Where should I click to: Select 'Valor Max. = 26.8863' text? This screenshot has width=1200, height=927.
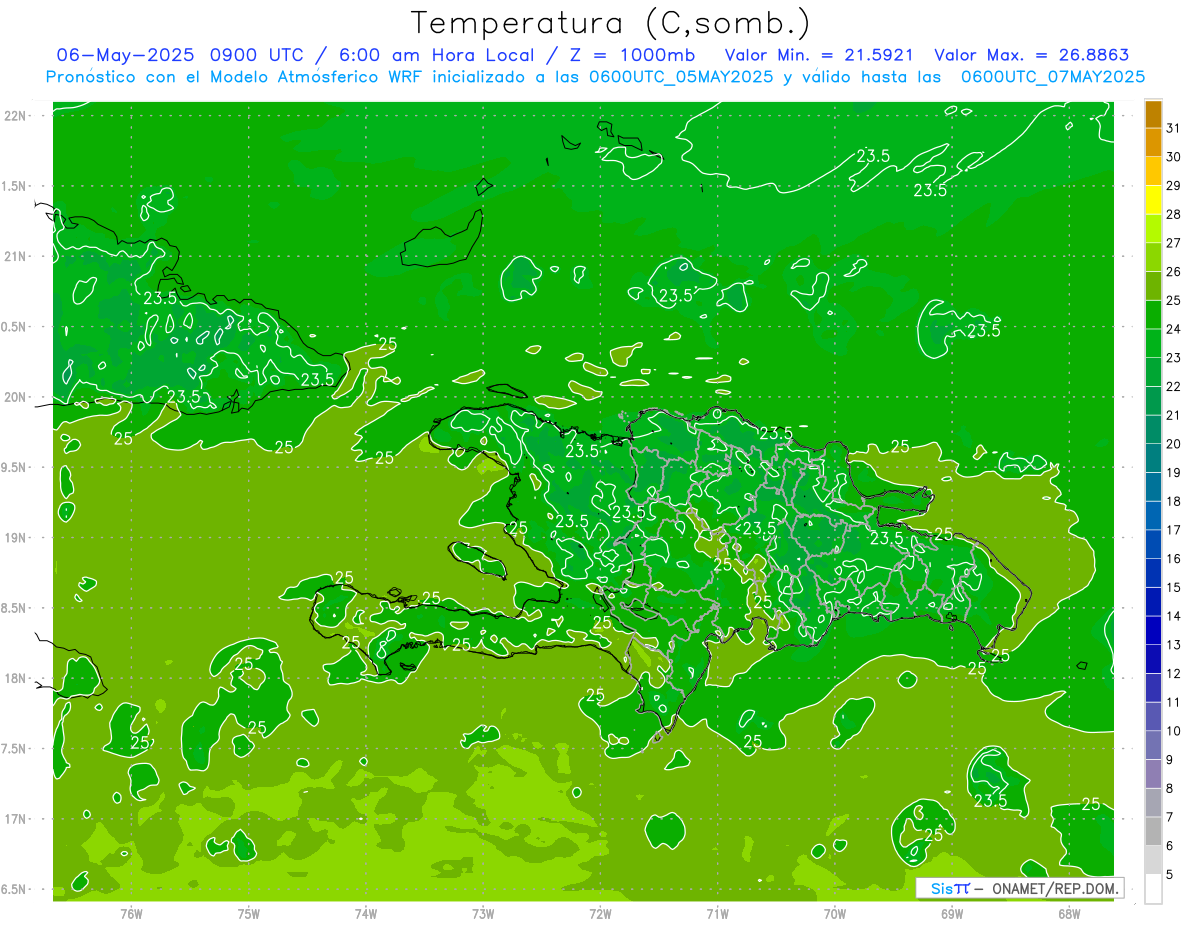1032,55
